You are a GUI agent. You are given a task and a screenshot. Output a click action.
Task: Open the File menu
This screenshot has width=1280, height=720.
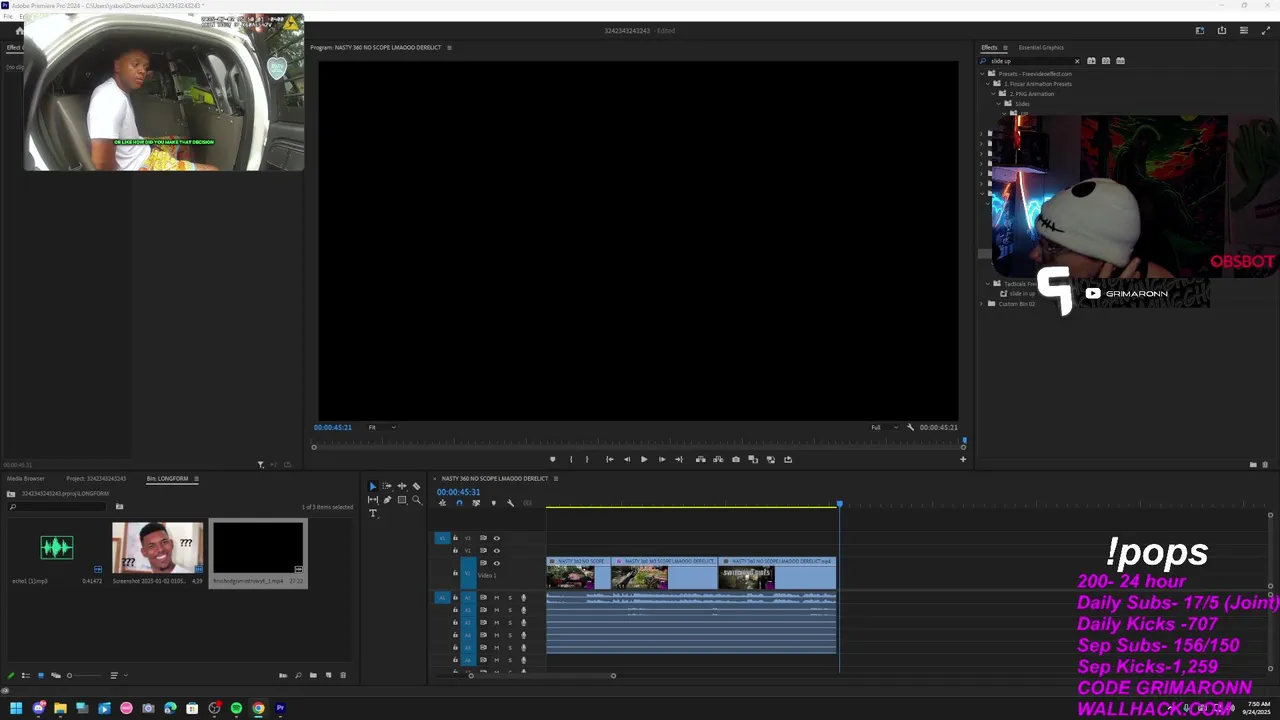click(x=7, y=17)
